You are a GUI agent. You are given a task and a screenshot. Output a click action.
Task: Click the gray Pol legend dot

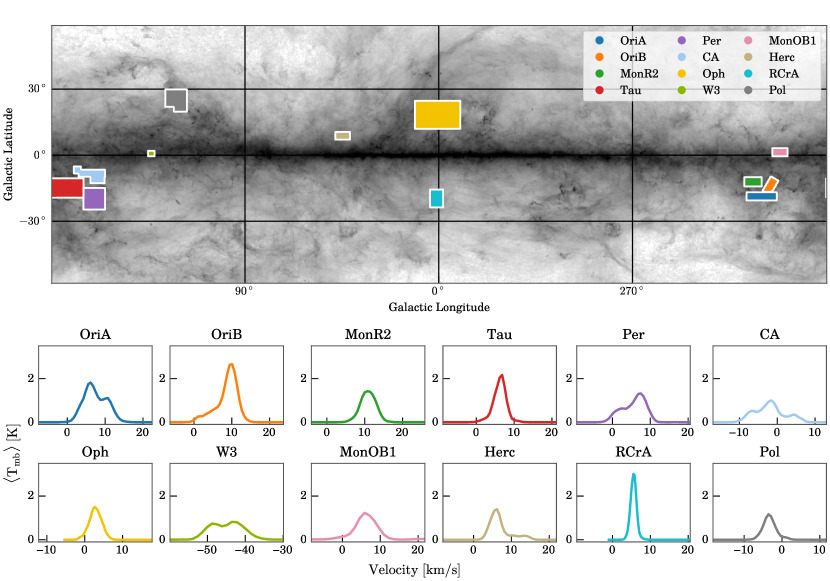[748, 90]
